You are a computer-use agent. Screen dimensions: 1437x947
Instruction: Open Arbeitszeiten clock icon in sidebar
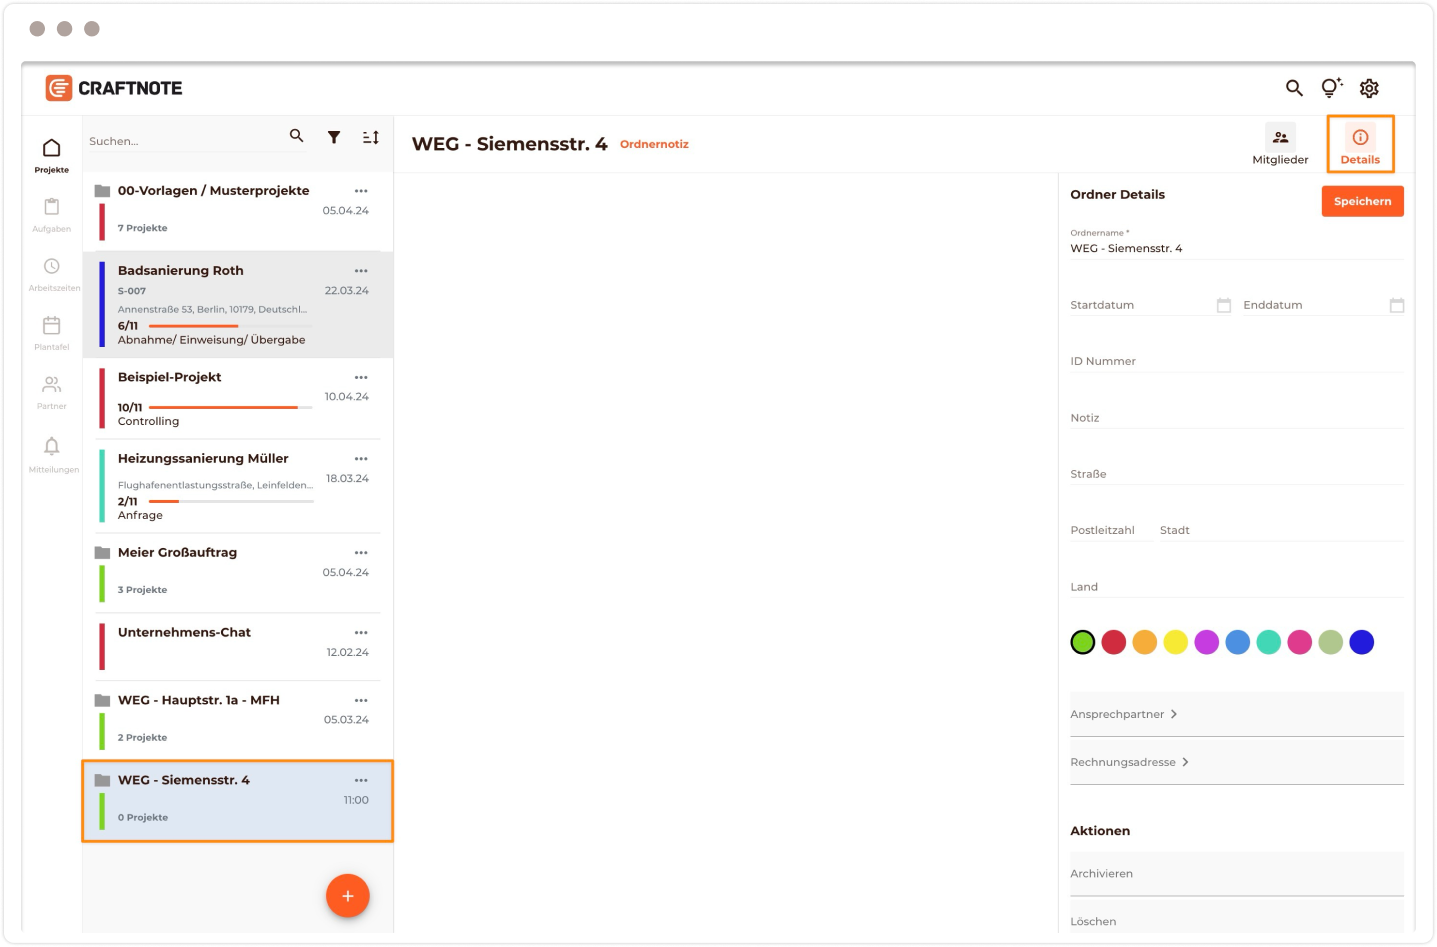tap(52, 272)
